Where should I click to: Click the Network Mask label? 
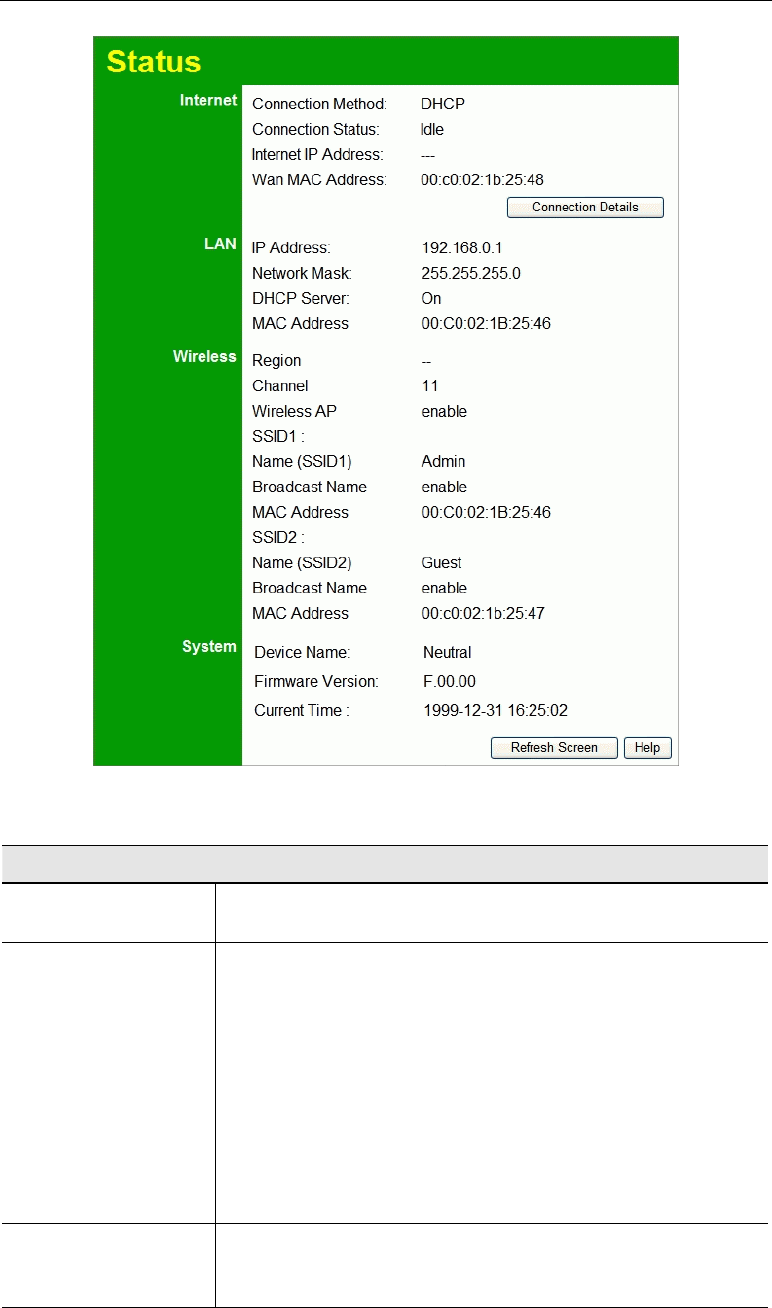pyautogui.click(x=302, y=273)
